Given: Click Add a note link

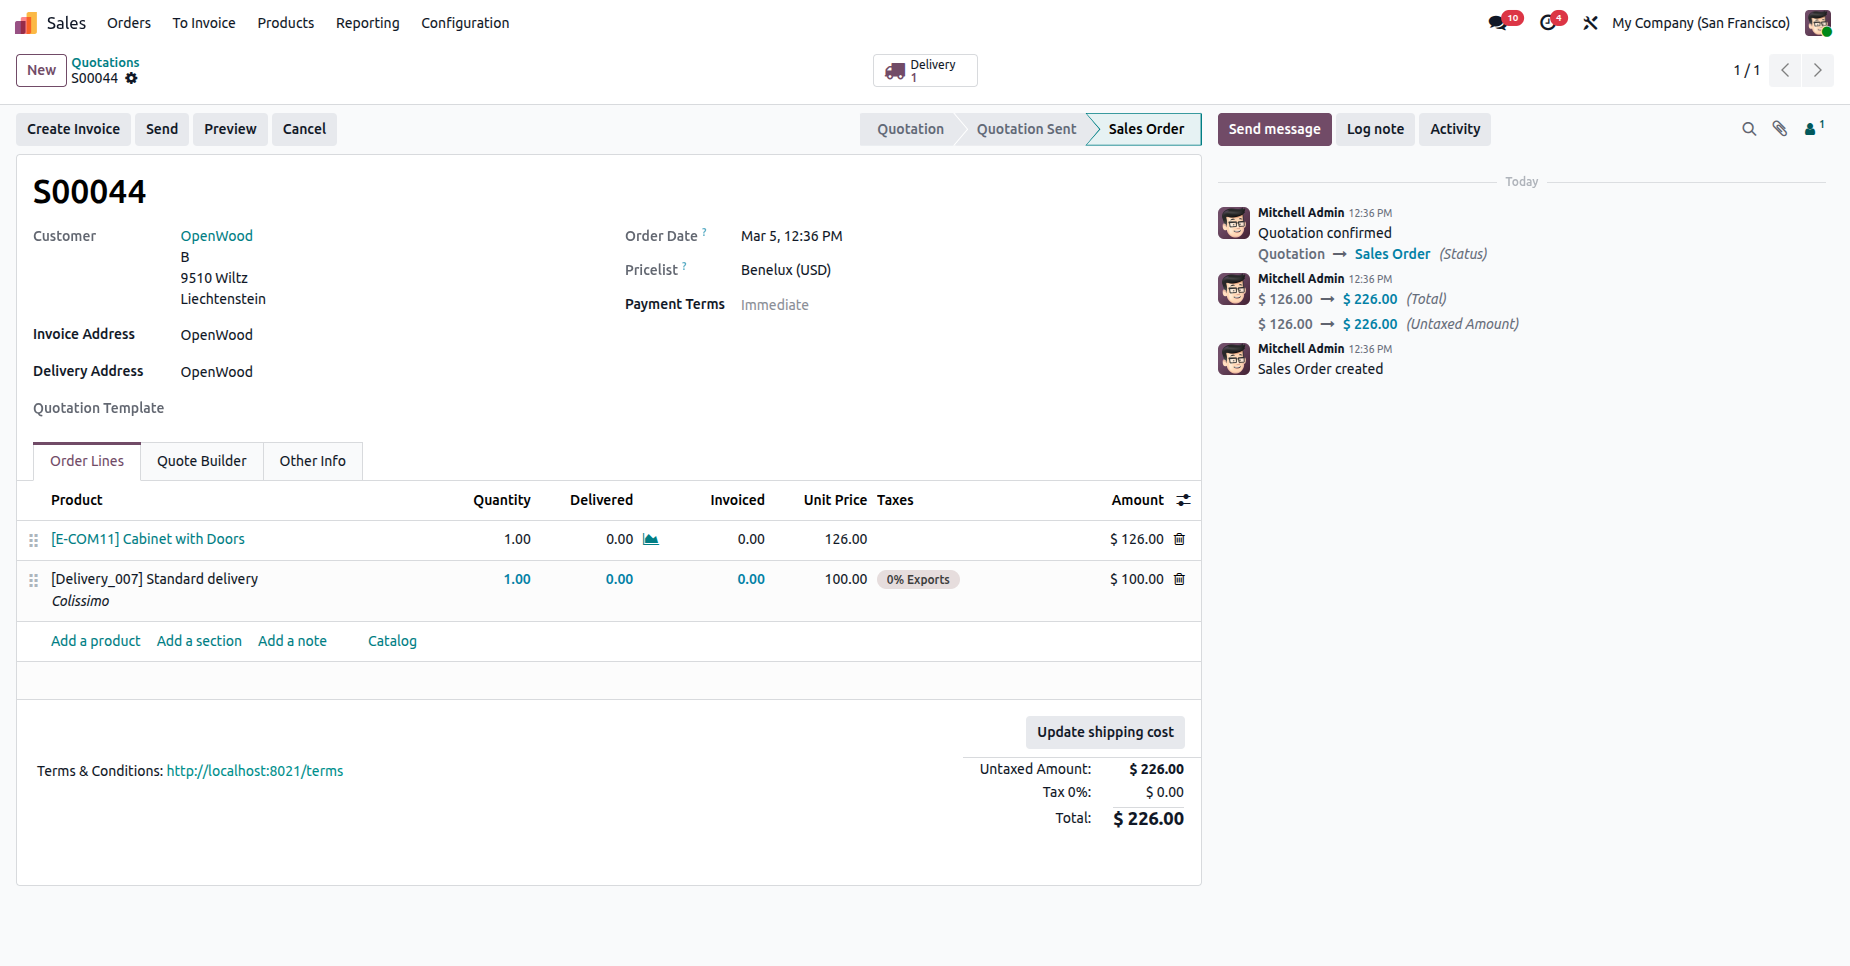Looking at the screenshot, I should (292, 641).
